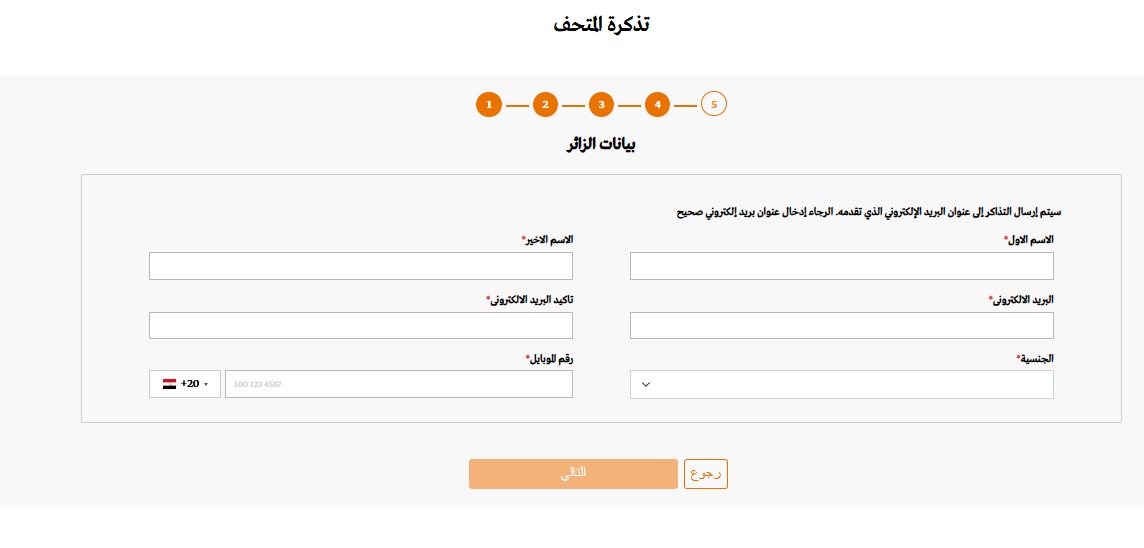Focus the last name (الاسم الاخير) field
Image resolution: width=1144 pixels, height=548 pixels.
click(360, 266)
